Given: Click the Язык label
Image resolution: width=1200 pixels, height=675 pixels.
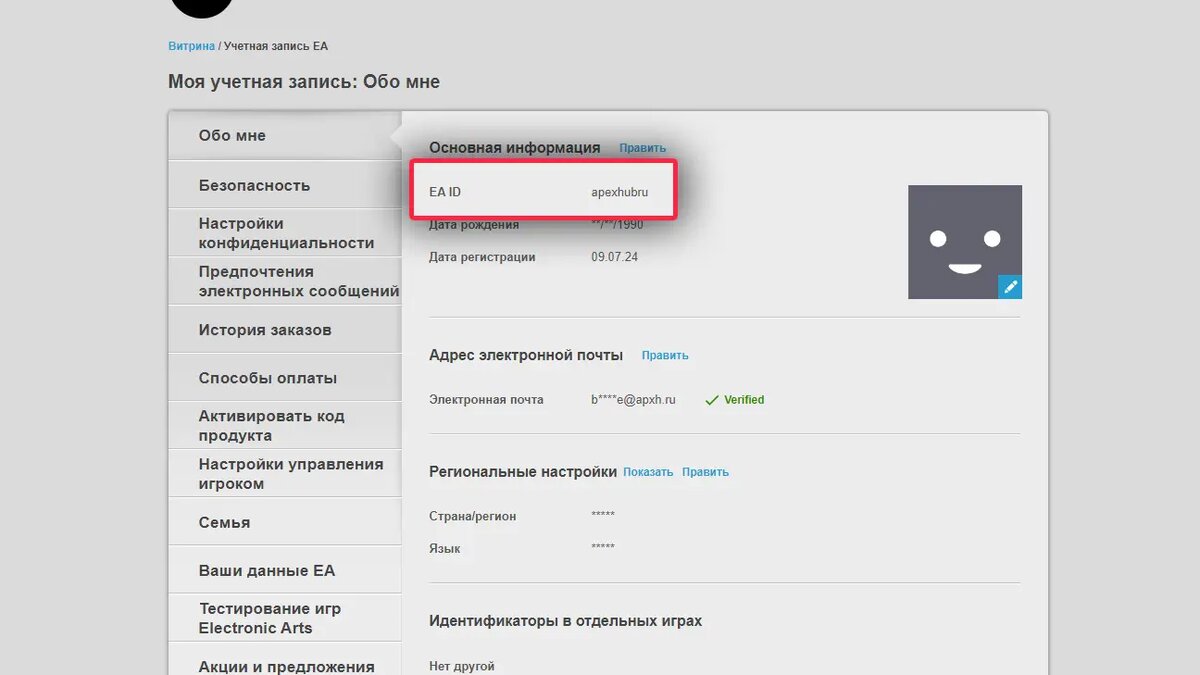Looking at the screenshot, I should coord(445,548).
